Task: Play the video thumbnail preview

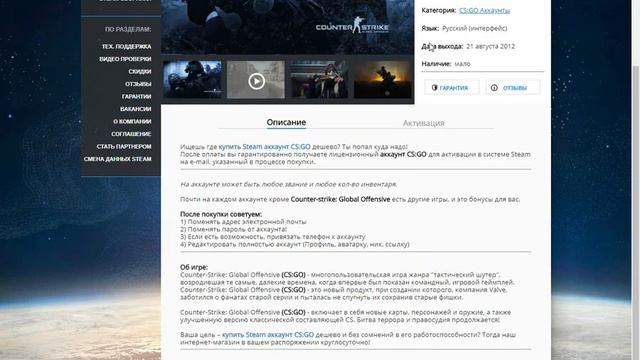Action: (256, 80)
